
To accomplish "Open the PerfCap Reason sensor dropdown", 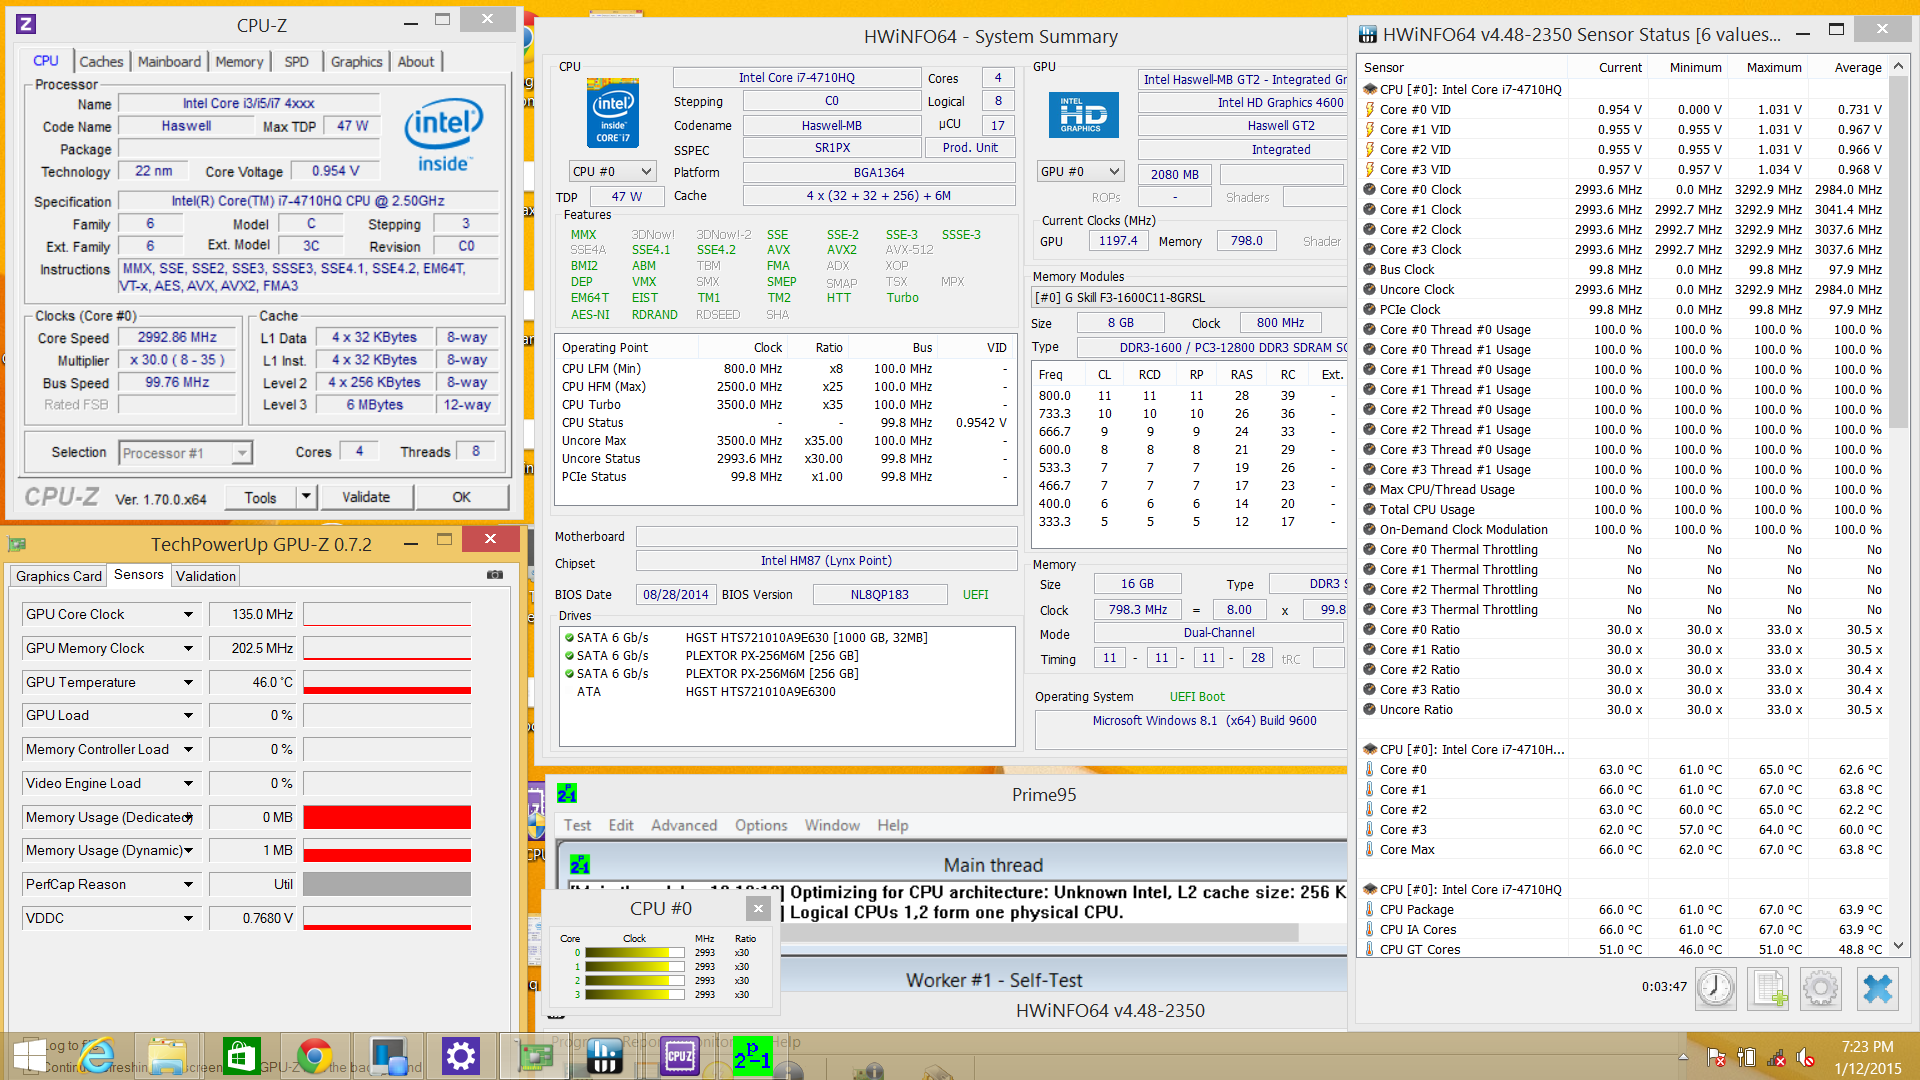I will [x=188, y=884].
